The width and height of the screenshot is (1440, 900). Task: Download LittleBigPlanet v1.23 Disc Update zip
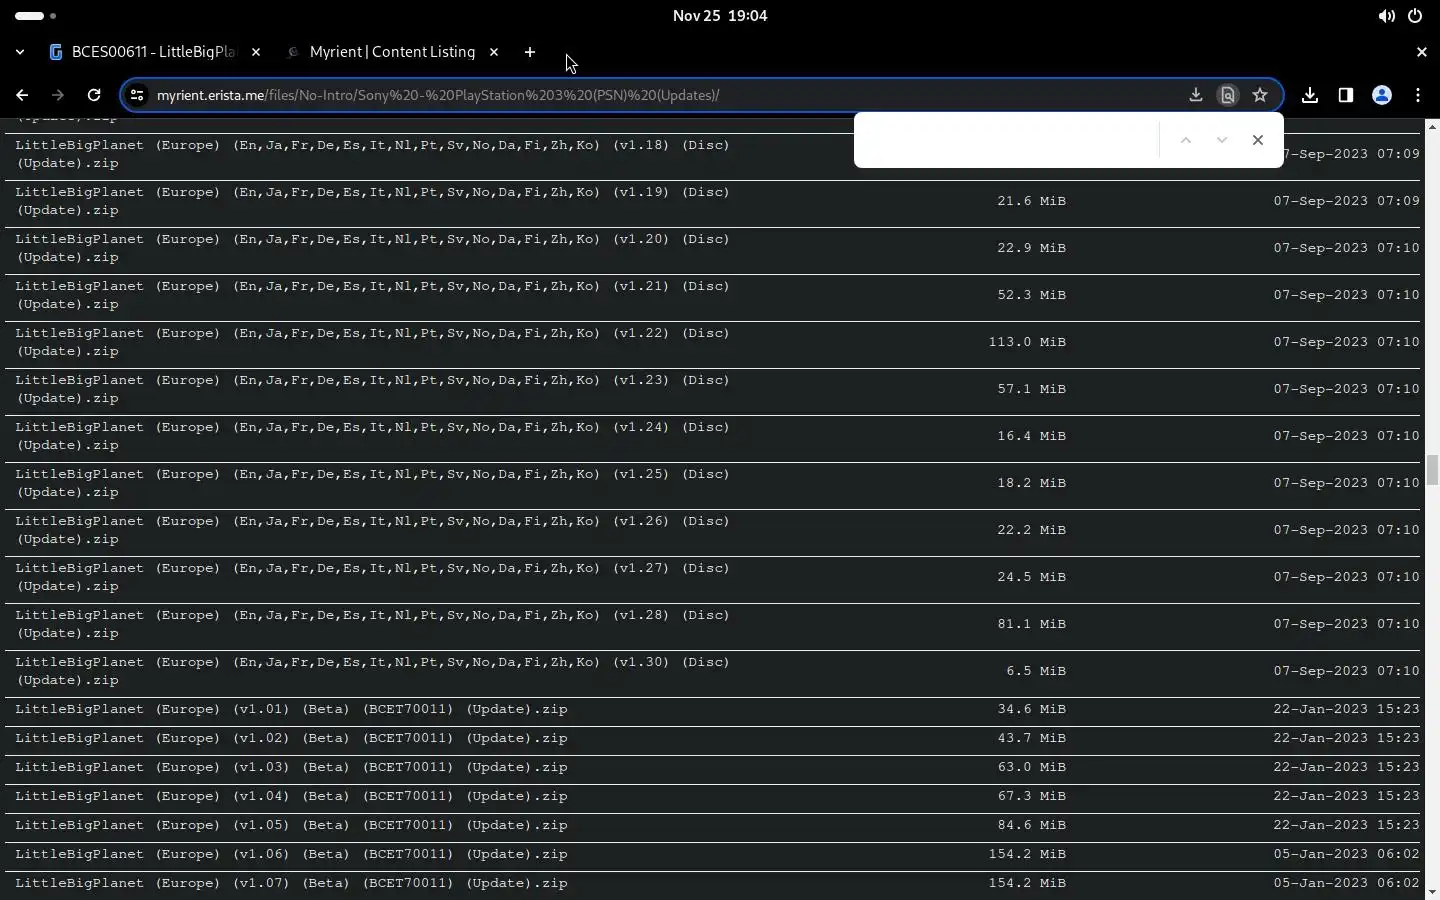tap(372, 389)
